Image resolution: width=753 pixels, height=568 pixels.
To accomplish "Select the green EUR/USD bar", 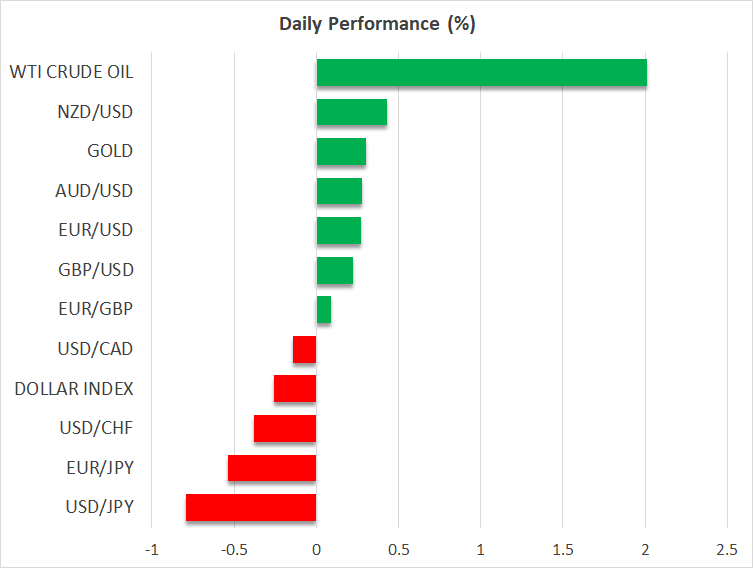I will pos(338,231).
